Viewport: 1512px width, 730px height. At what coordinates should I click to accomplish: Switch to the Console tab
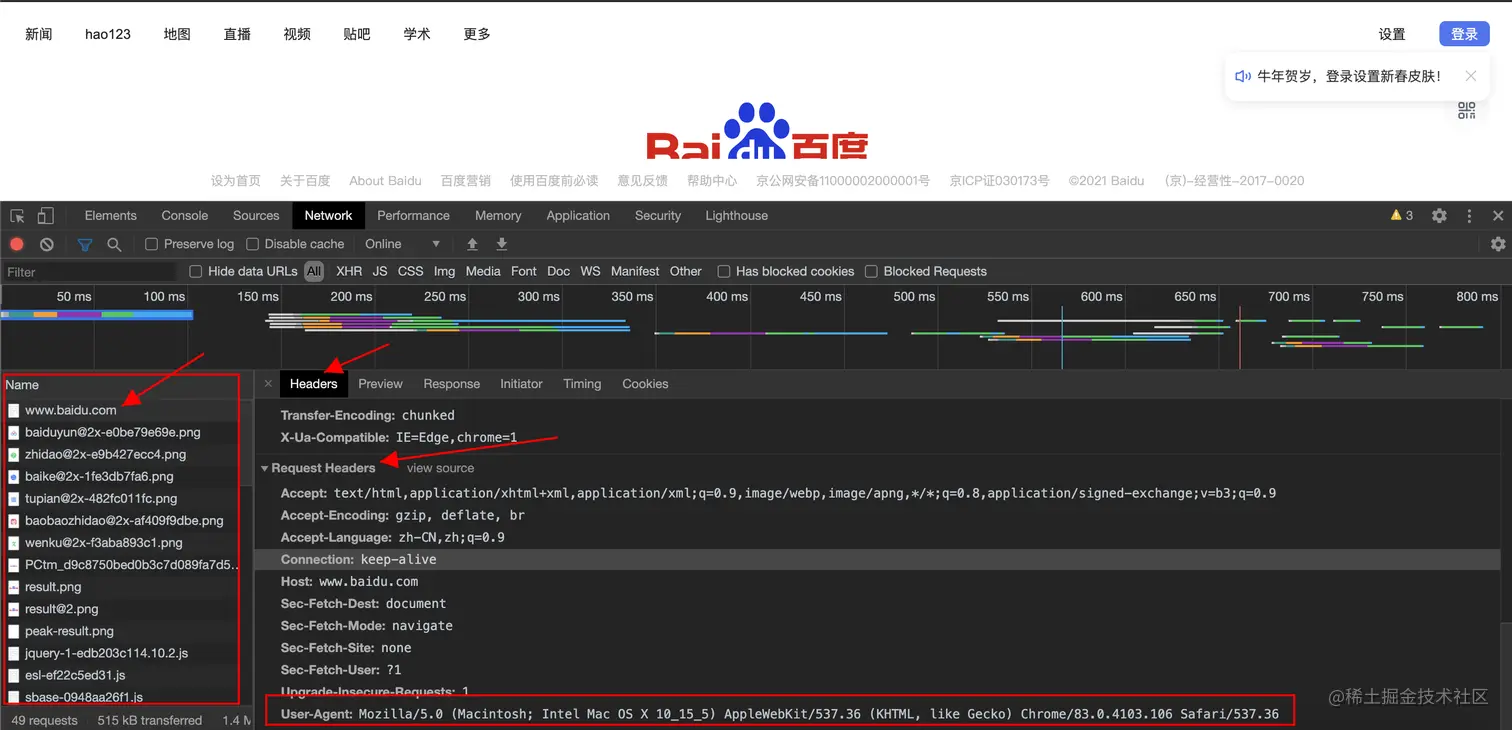(x=185, y=215)
